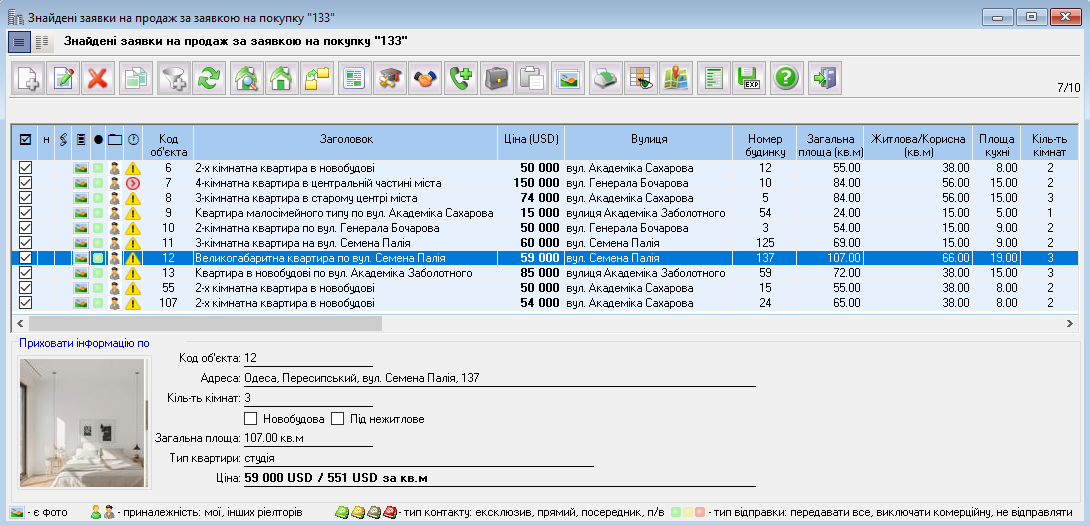Click the funnel filter icon
This screenshot has width=1090, height=526.
tap(174, 79)
